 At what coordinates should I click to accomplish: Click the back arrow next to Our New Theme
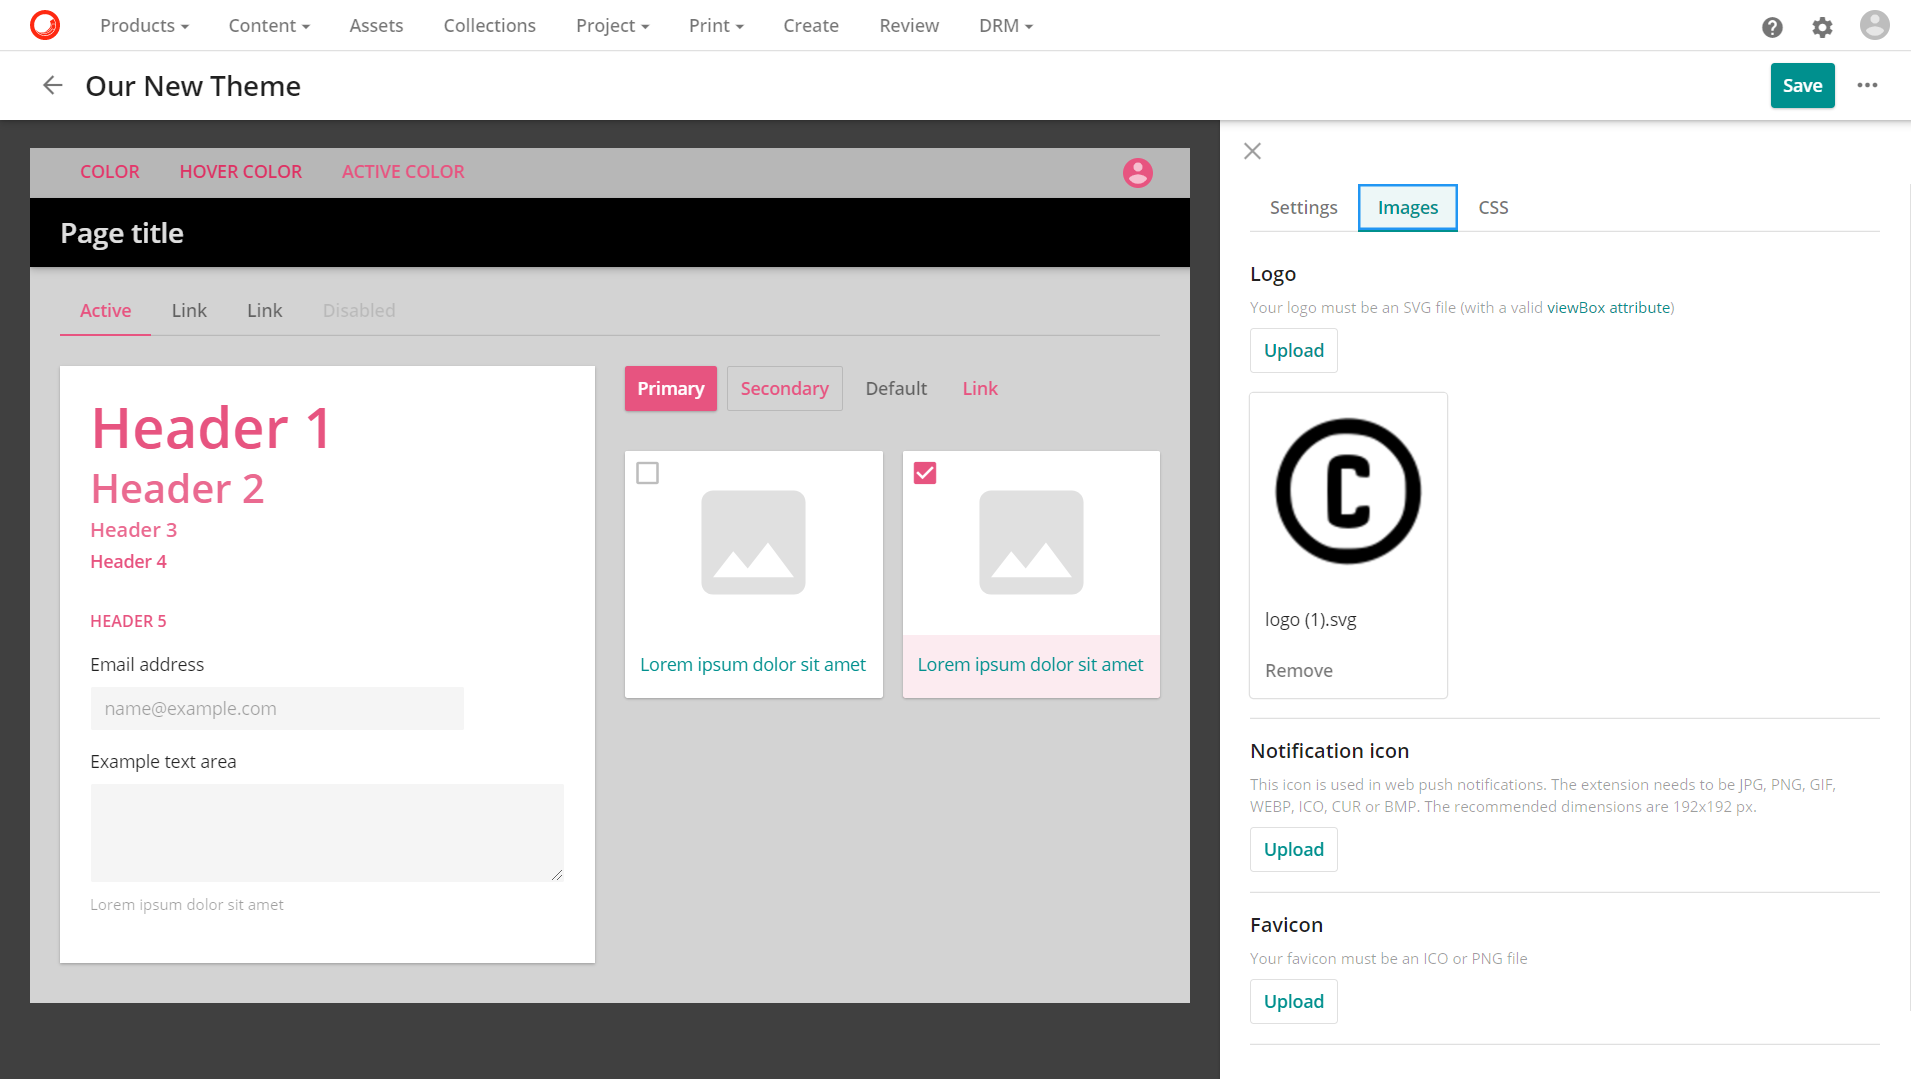[51, 85]
